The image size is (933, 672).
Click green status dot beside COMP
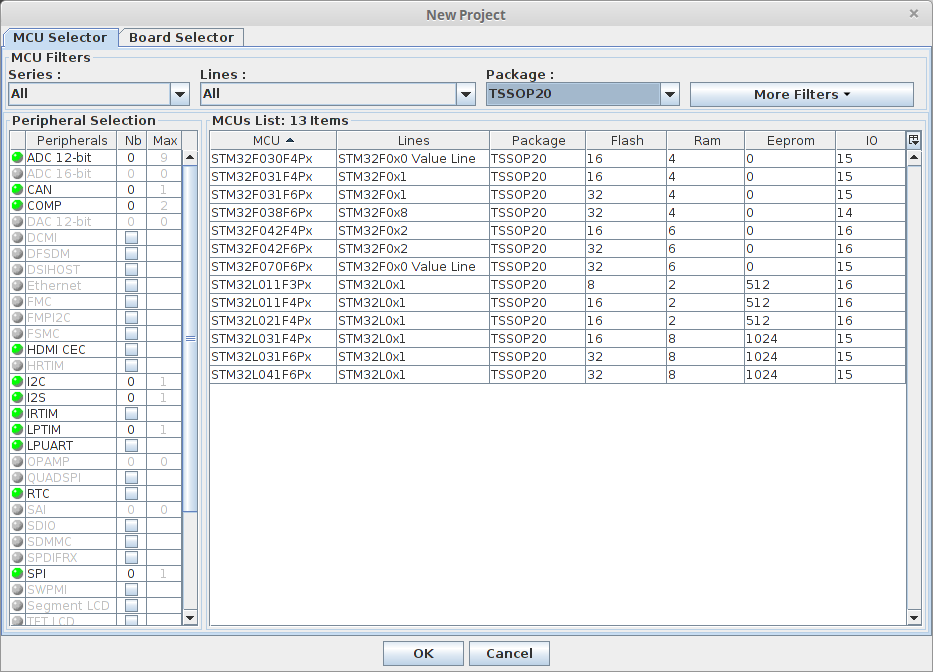click(x=17, y=206)
